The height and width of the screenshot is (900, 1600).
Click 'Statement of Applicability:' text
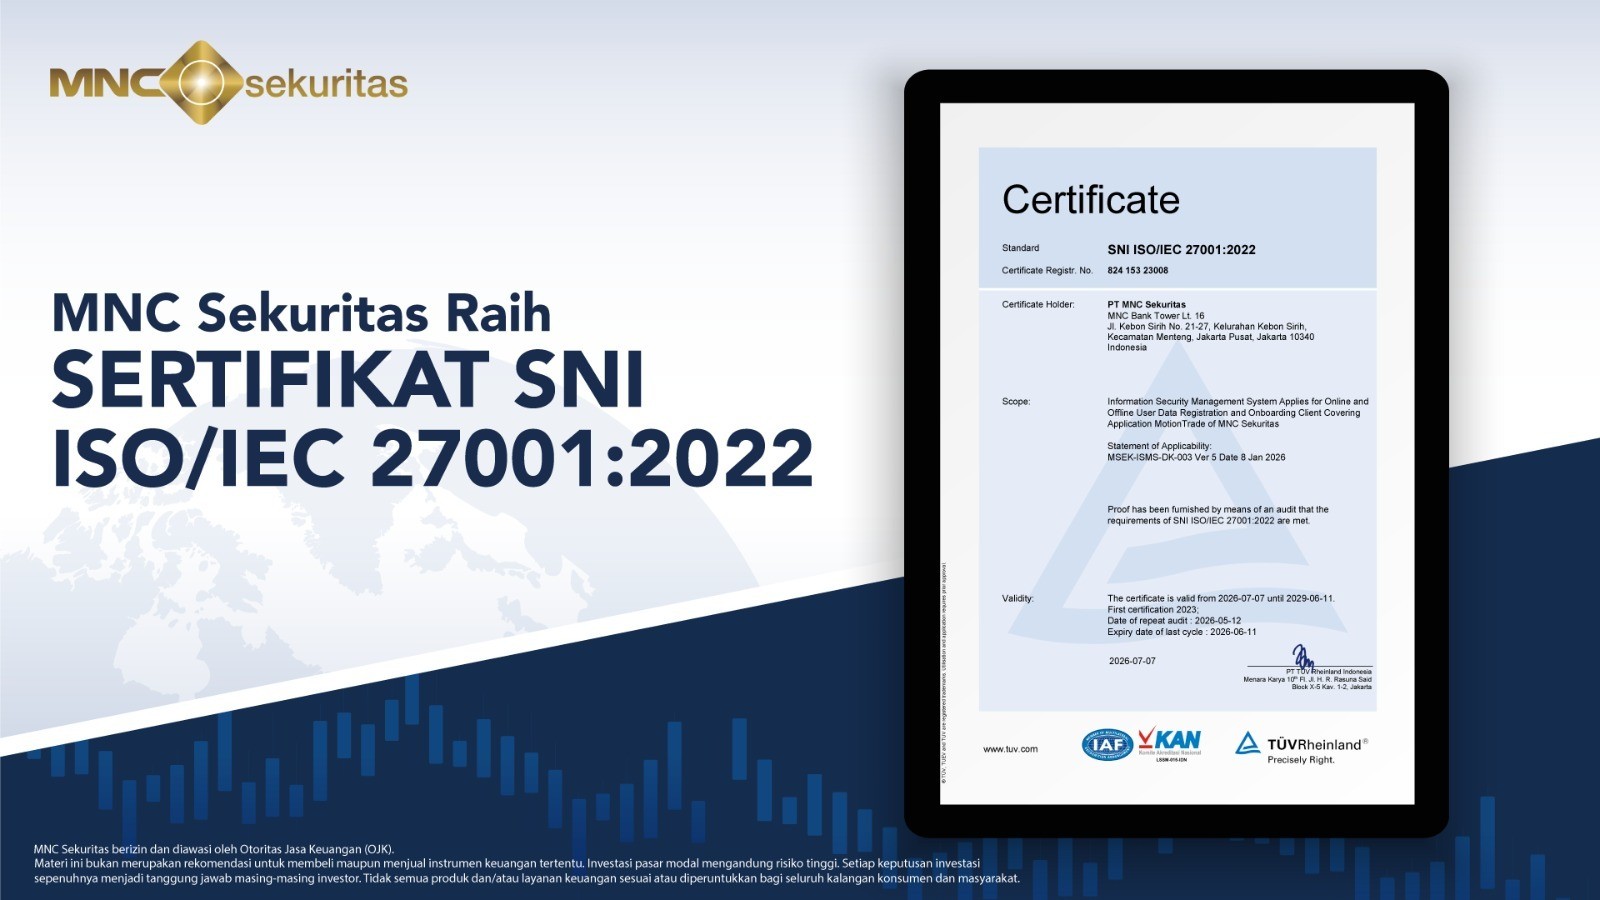[x=1159, y=446]
